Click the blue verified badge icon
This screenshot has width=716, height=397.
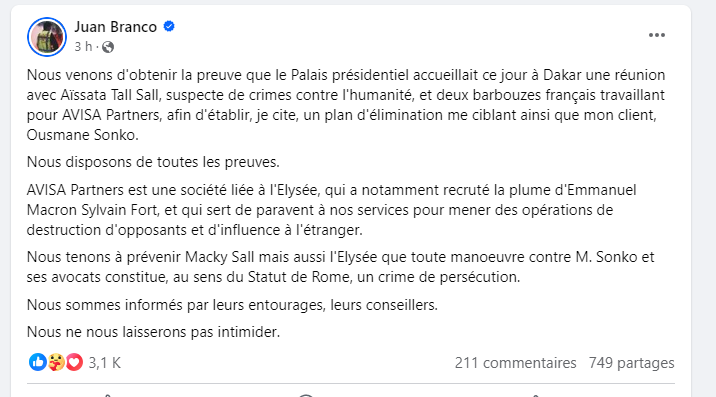(169, 26)
